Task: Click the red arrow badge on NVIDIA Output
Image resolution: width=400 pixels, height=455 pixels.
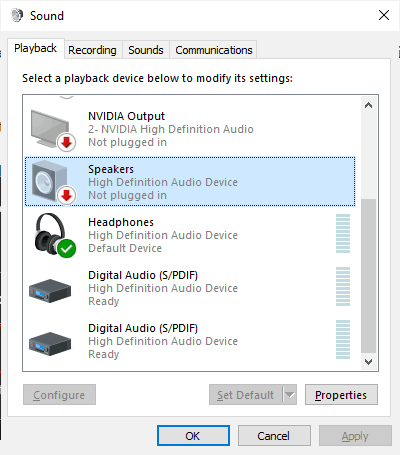Action: tap(66, 142)
